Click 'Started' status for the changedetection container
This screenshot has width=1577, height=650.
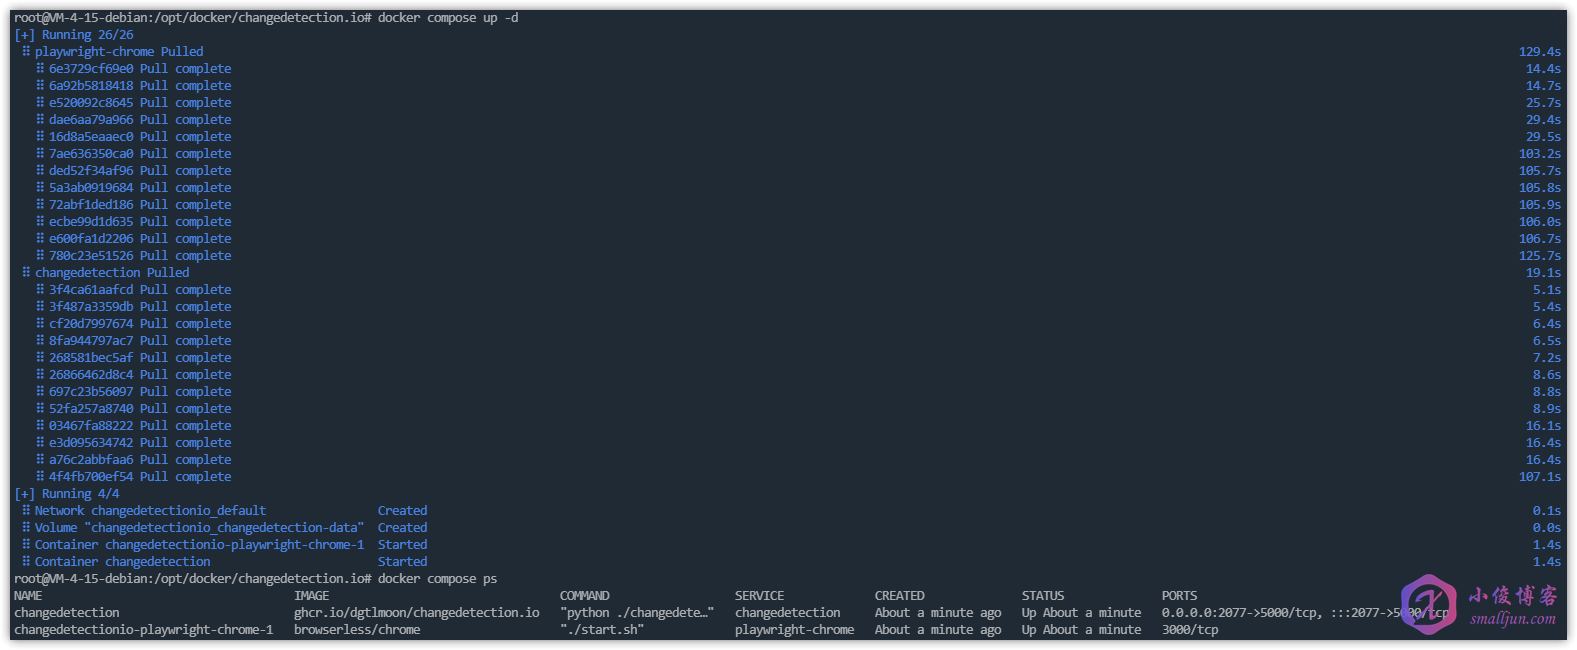click(403, 562)
